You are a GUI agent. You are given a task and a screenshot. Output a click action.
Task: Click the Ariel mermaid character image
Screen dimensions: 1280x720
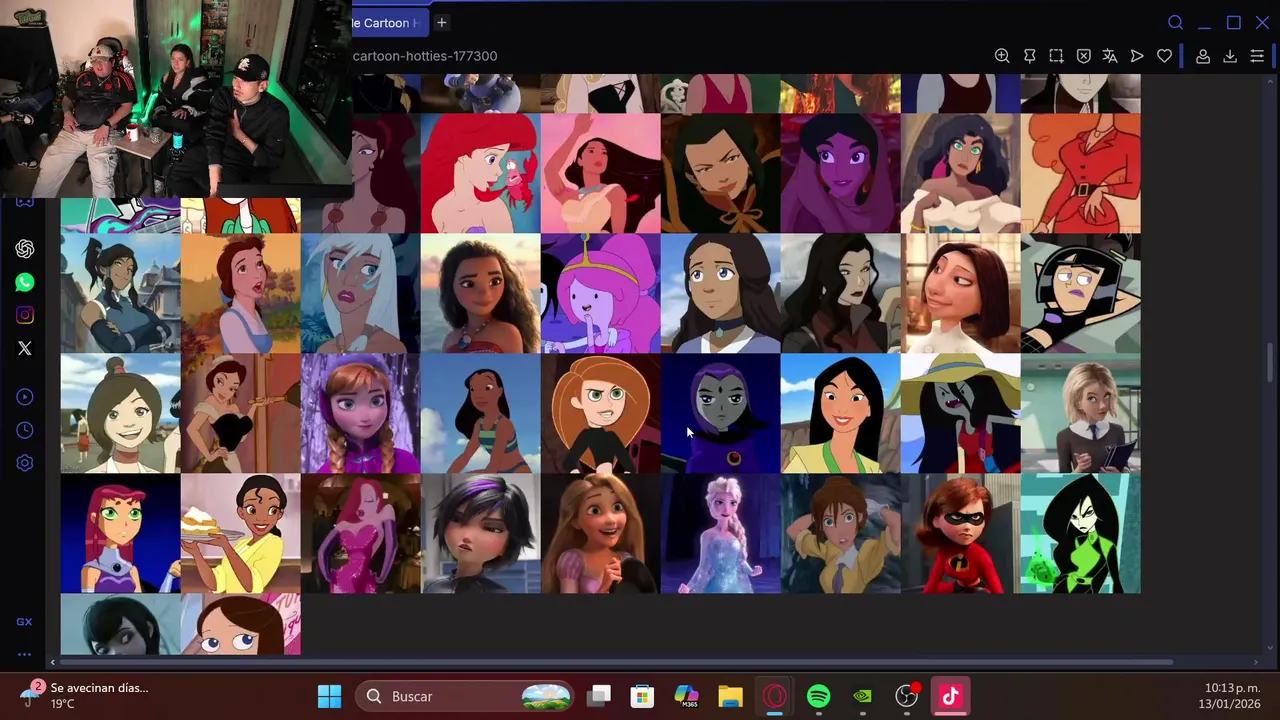pos(480,173)
